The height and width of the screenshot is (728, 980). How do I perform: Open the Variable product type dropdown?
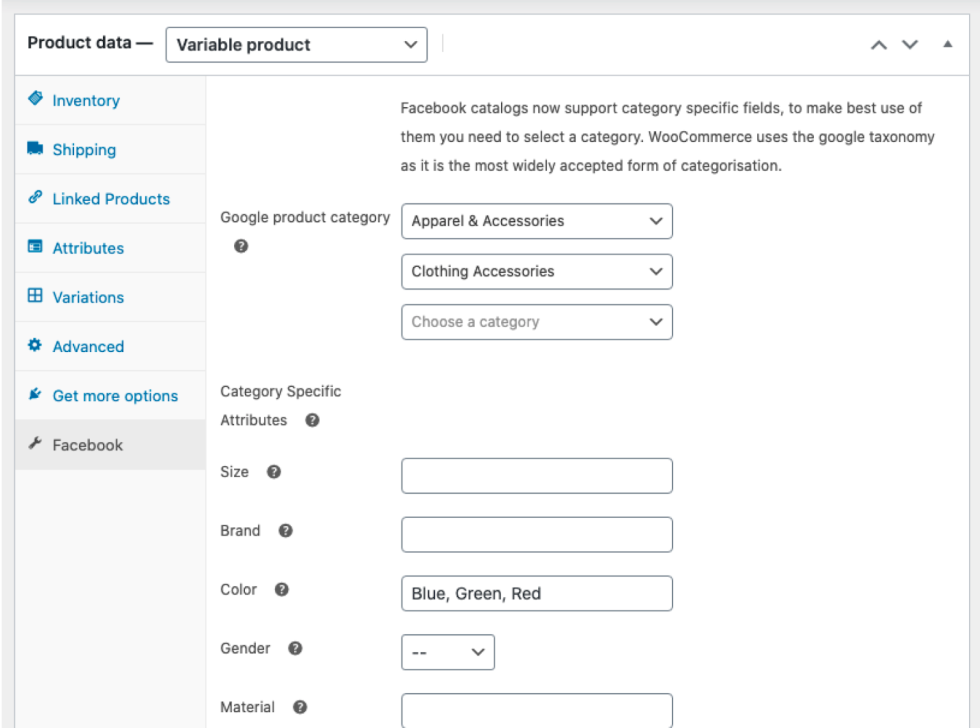click(296, 45)
